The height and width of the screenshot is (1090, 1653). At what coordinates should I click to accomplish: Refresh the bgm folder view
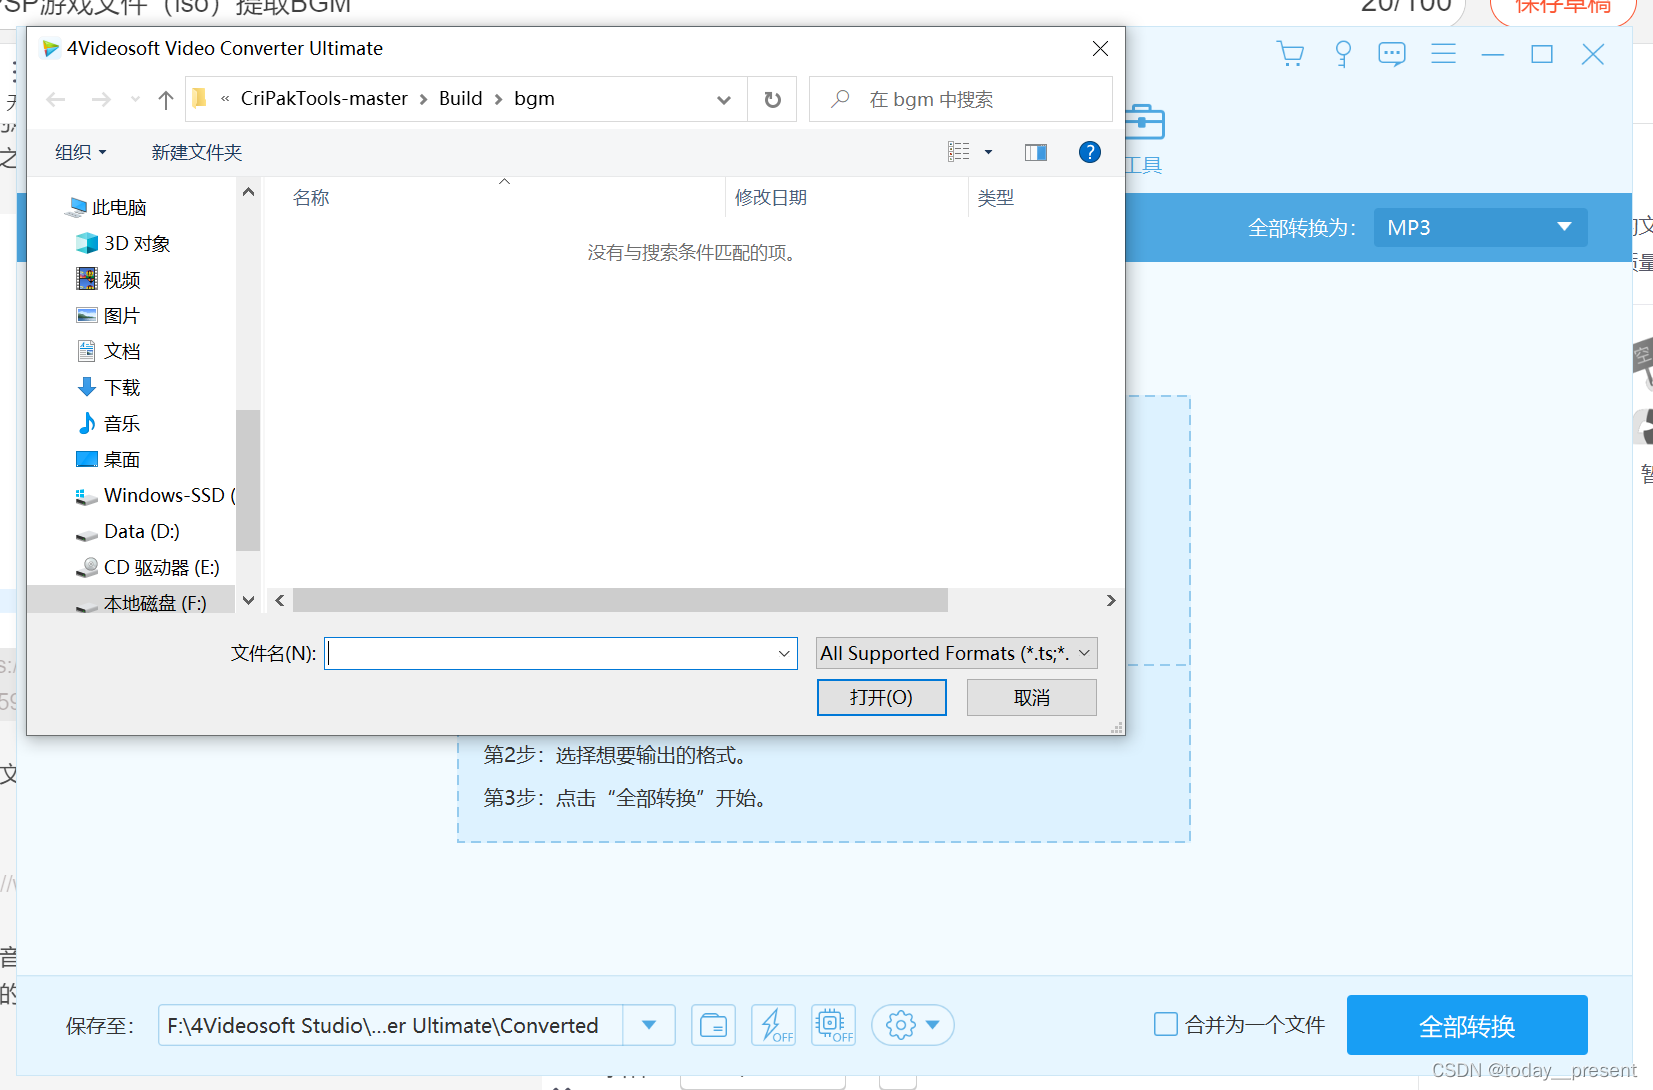[772, 99]
